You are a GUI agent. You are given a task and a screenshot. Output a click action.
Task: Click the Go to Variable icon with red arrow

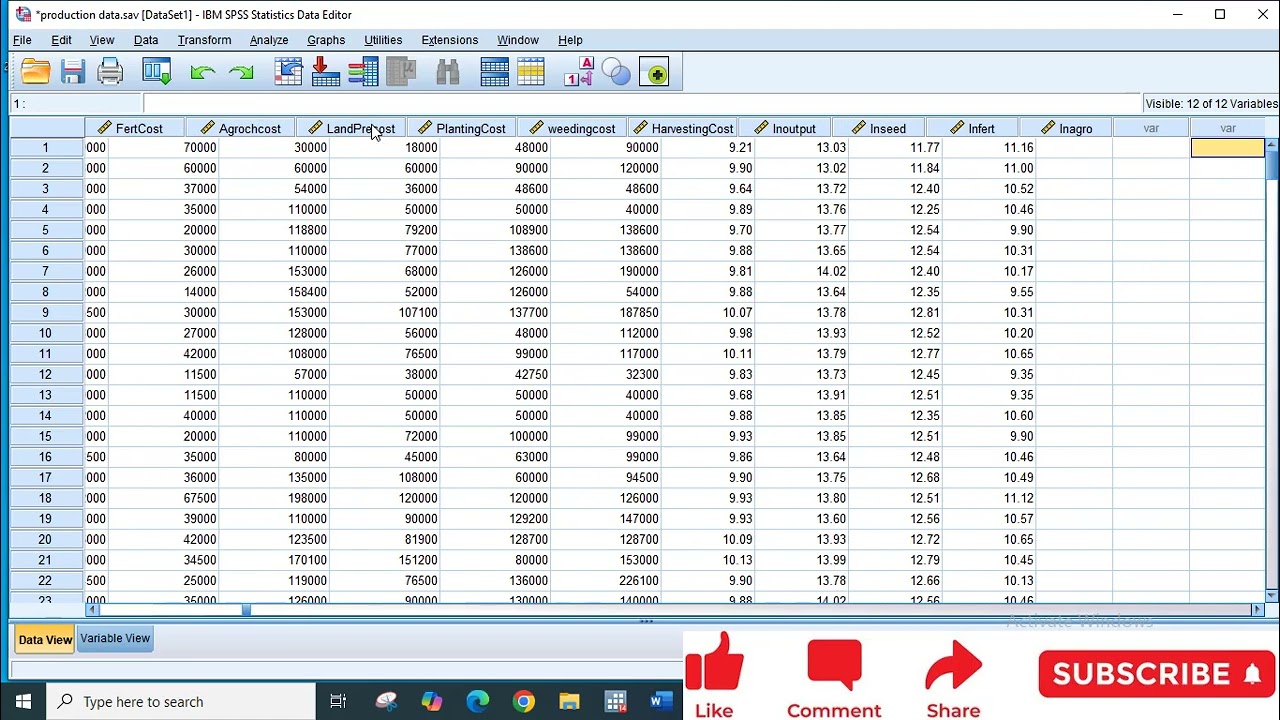click(x=325, y=72)
